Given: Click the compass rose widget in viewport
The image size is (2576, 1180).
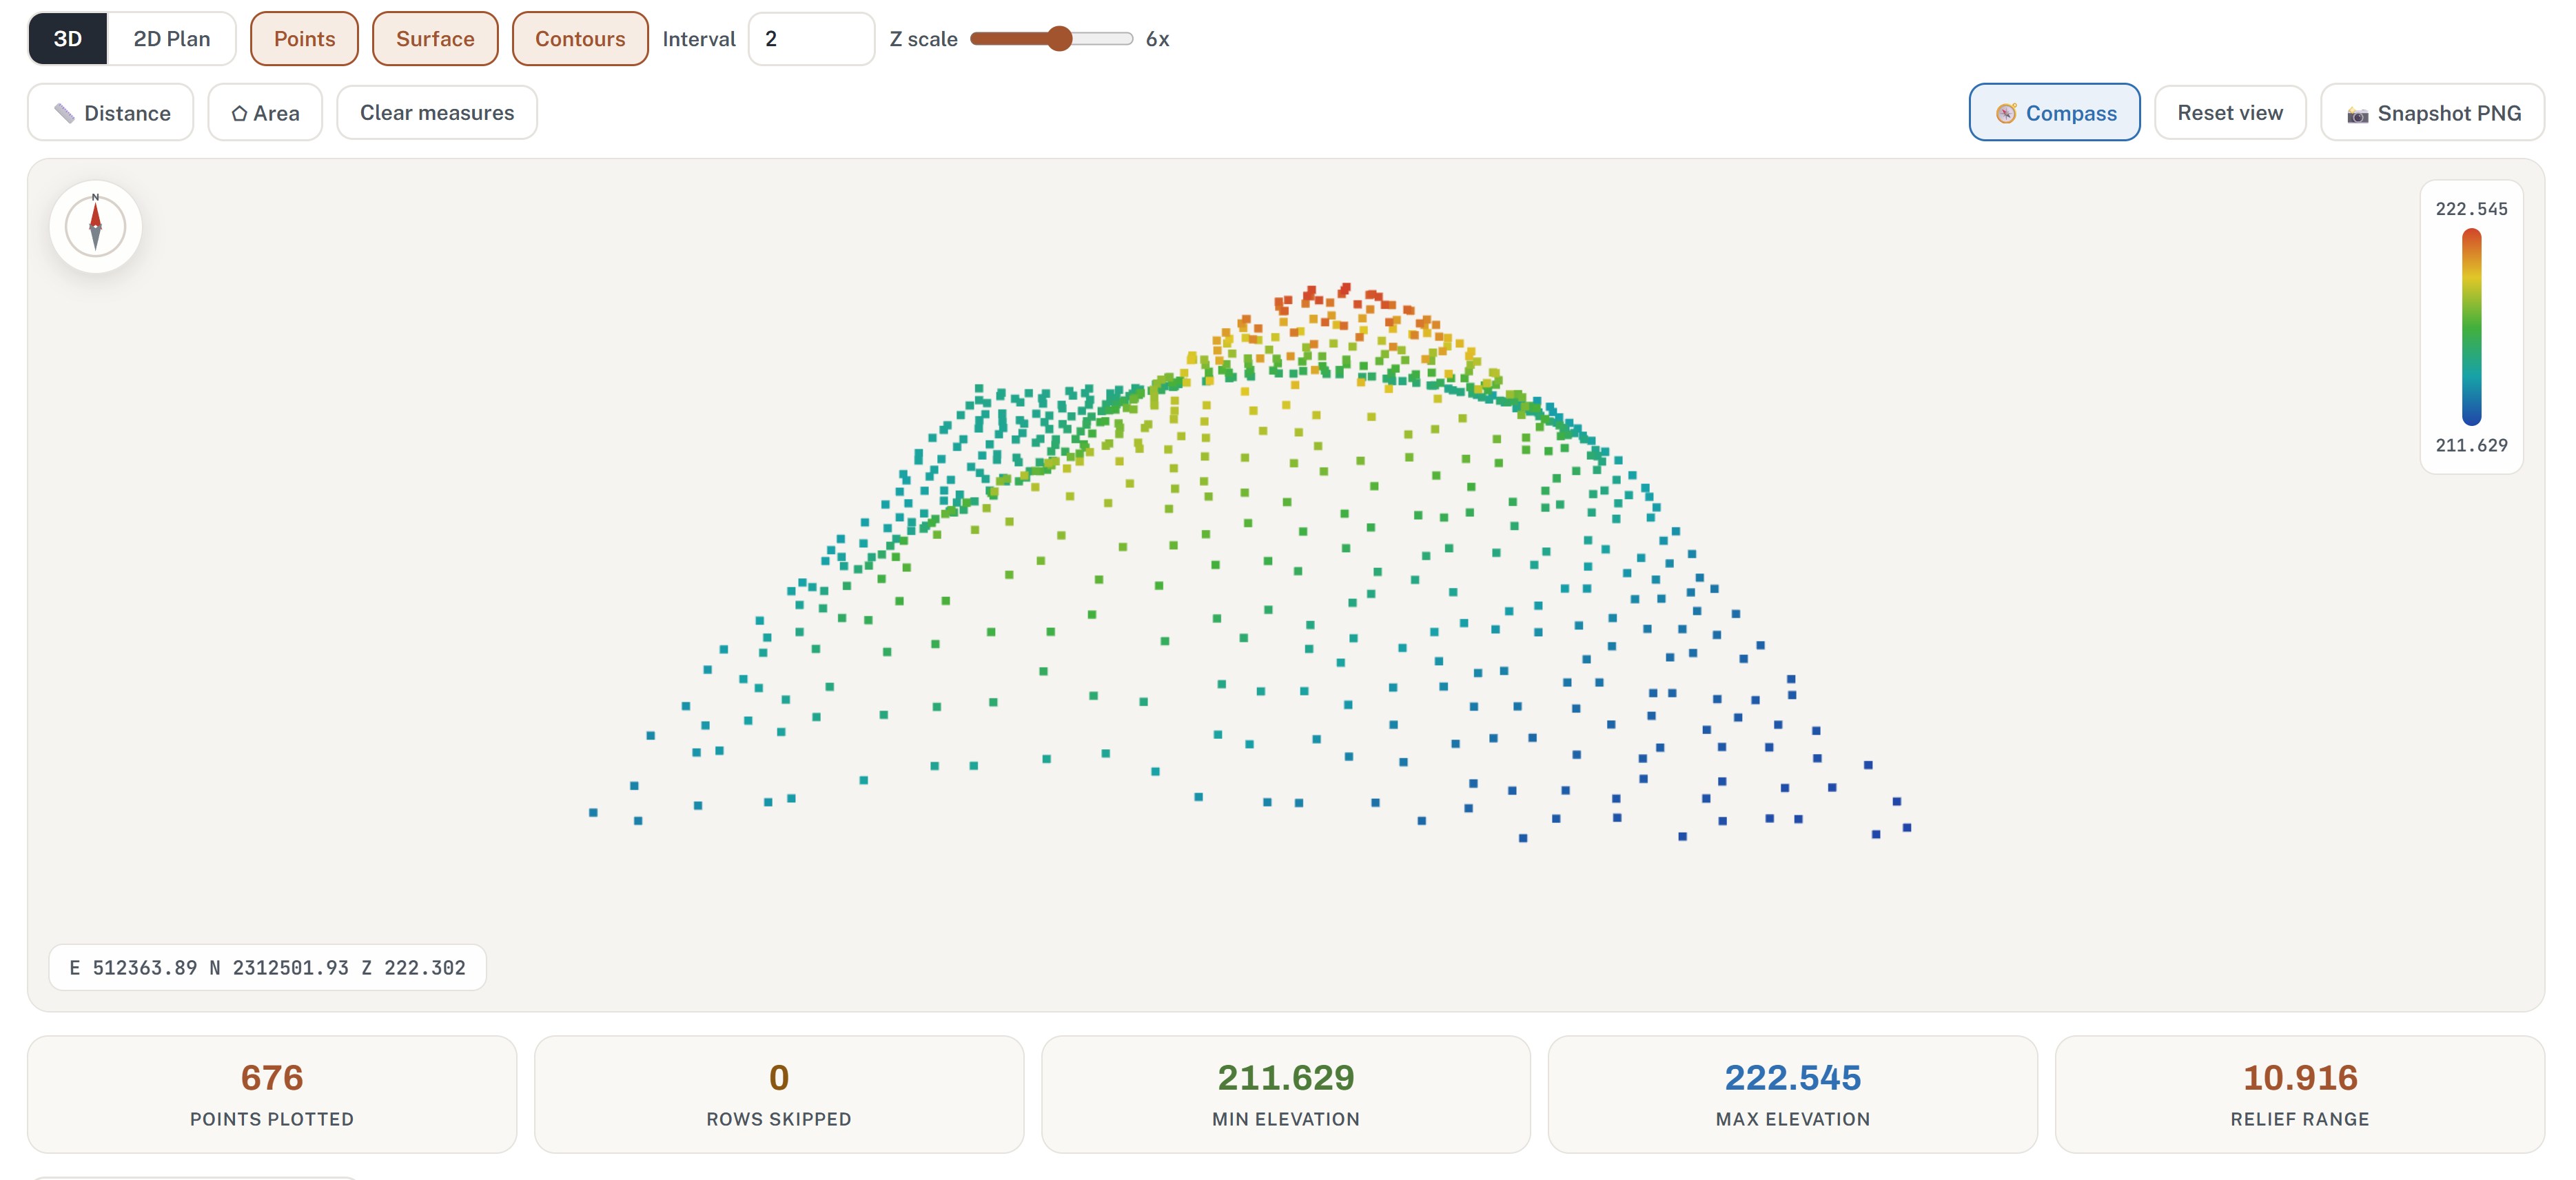Looking at the screenshot, I should pyautogui.click(x=95, y=226).
